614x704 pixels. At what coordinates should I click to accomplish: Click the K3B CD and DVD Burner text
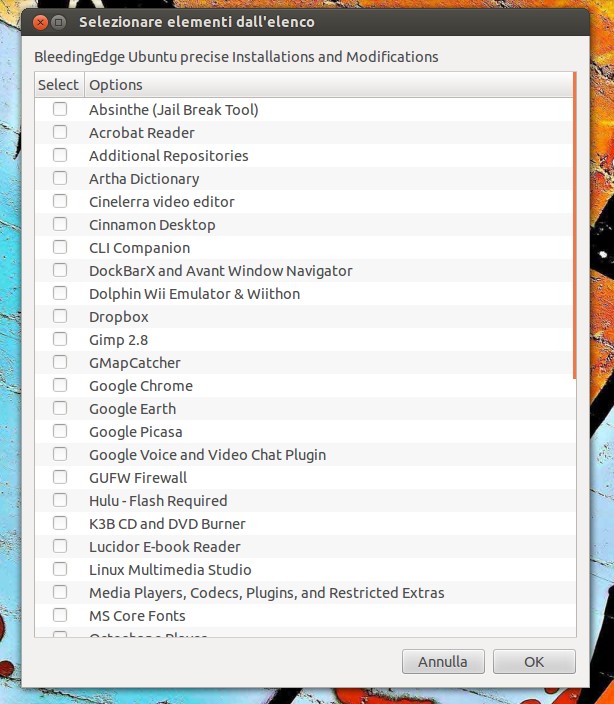[x=167, y=524]
